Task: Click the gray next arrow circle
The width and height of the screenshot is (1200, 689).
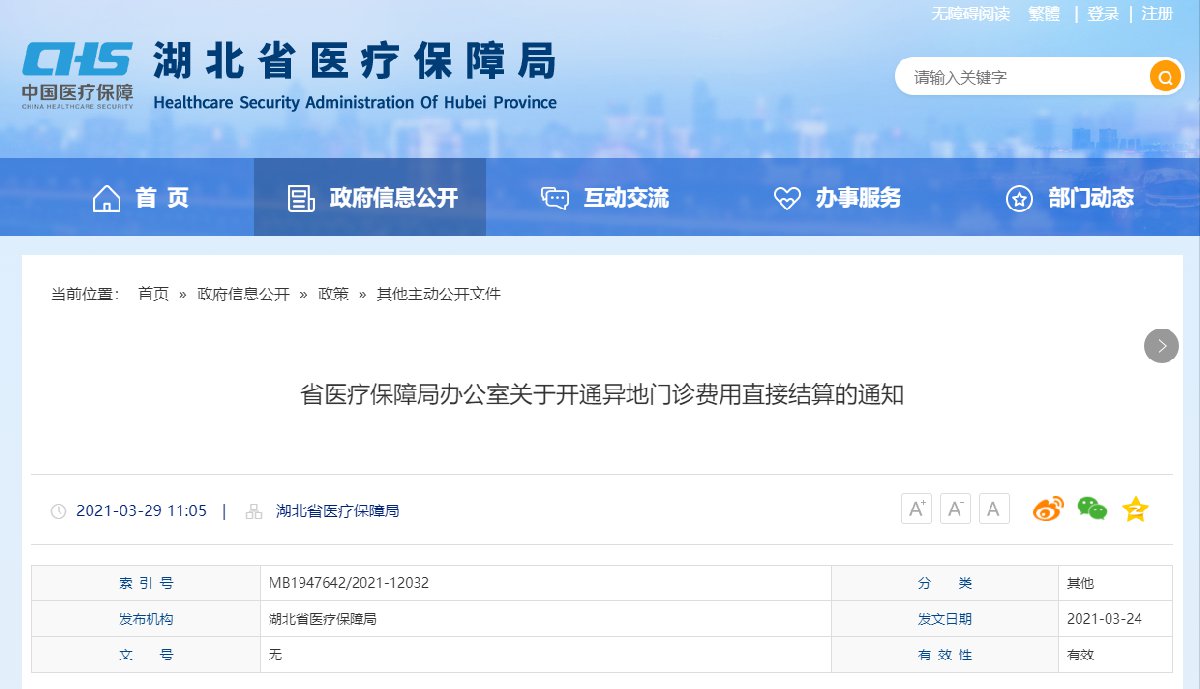Action: (1161, 346)
